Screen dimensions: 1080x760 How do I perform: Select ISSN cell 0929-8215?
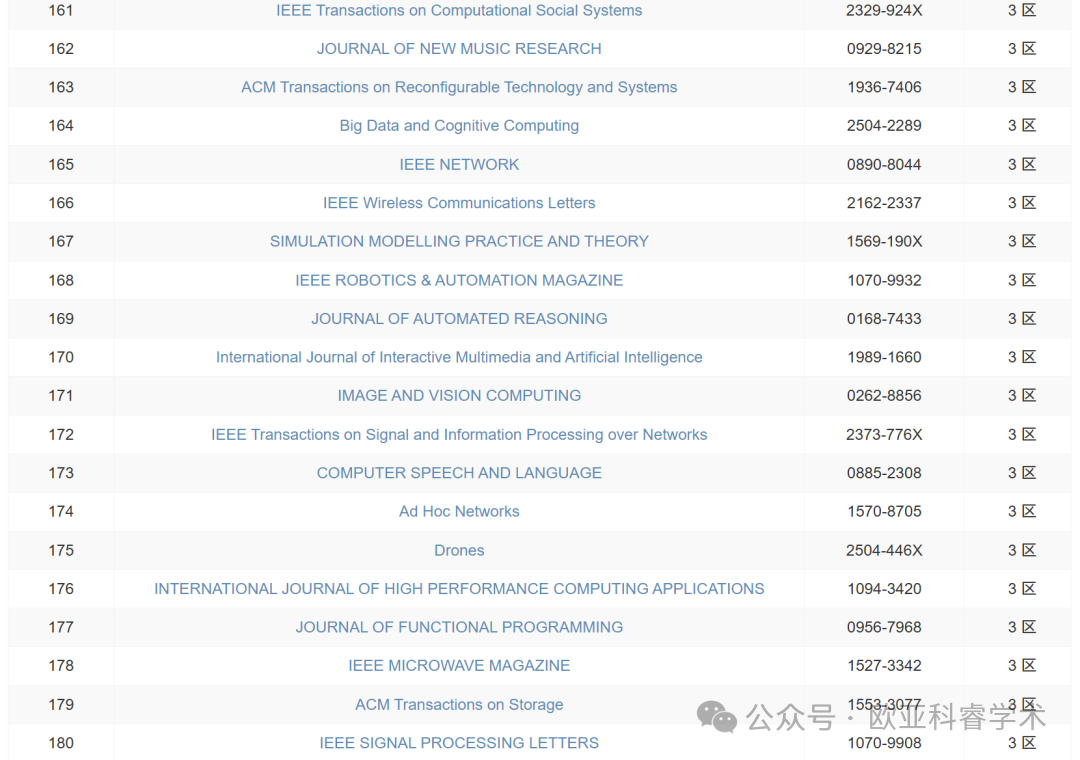(x=884, y=49)
